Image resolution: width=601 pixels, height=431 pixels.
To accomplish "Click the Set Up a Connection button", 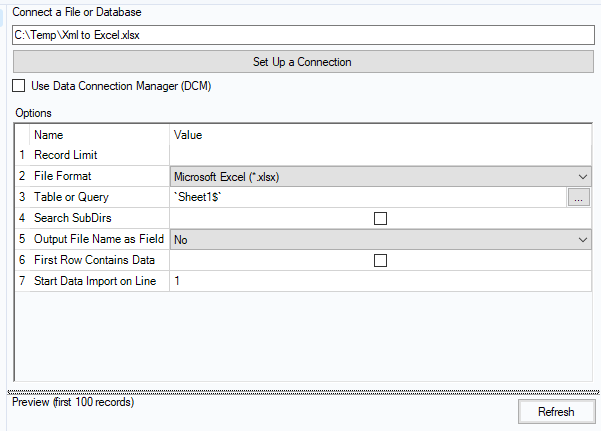I will (x=301, y=62).
